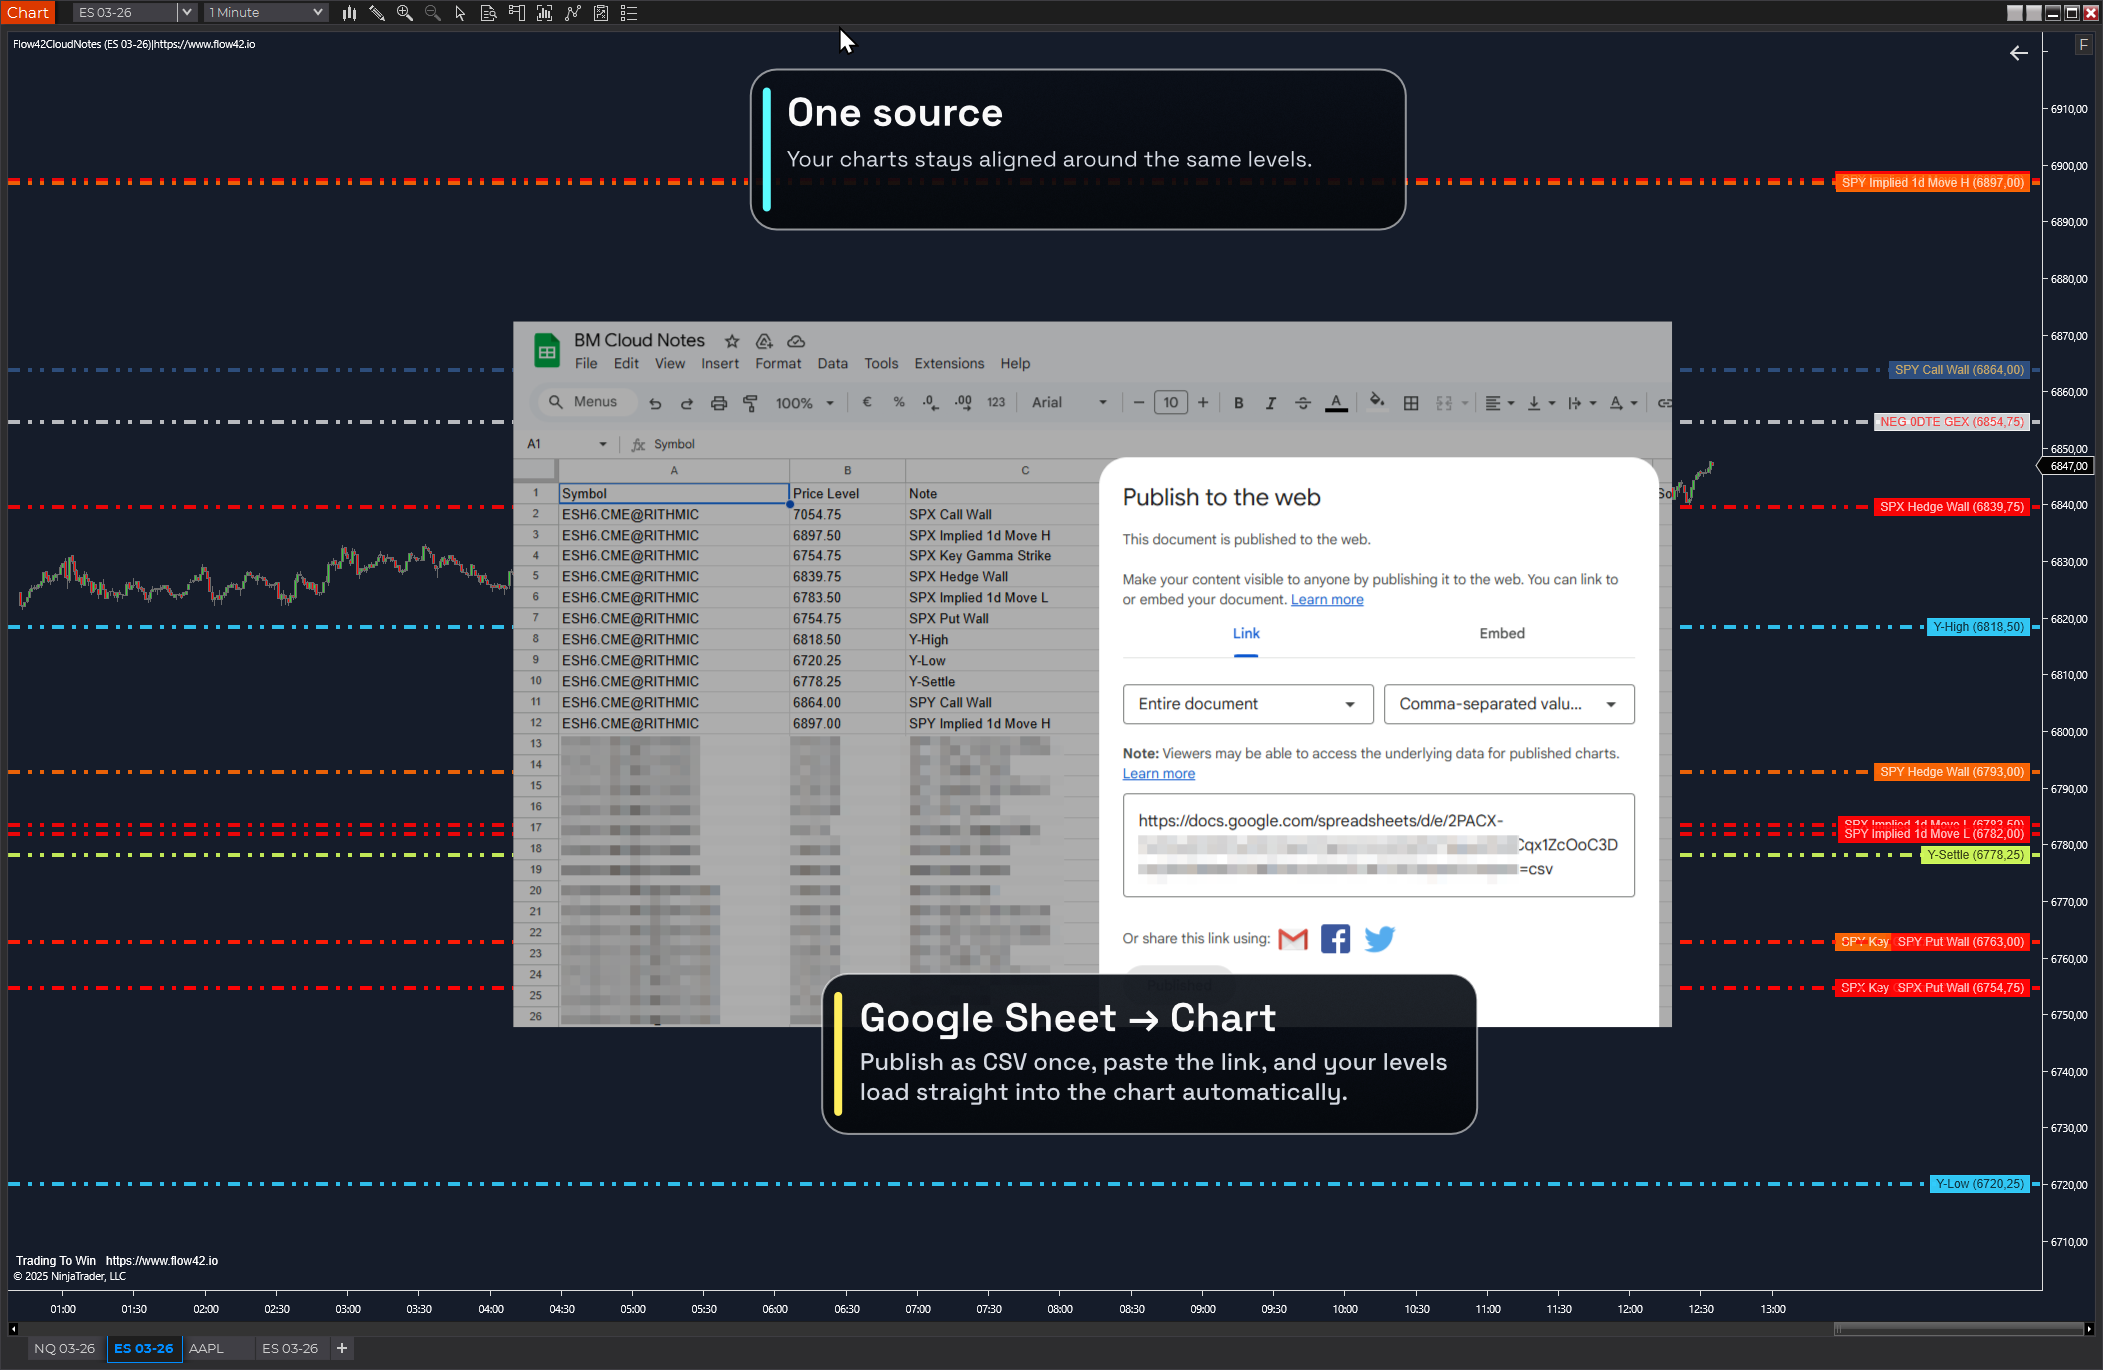This screenshot has height=1370, width=2103.
Task: Format the cell as percent
Action: (899, 403)
